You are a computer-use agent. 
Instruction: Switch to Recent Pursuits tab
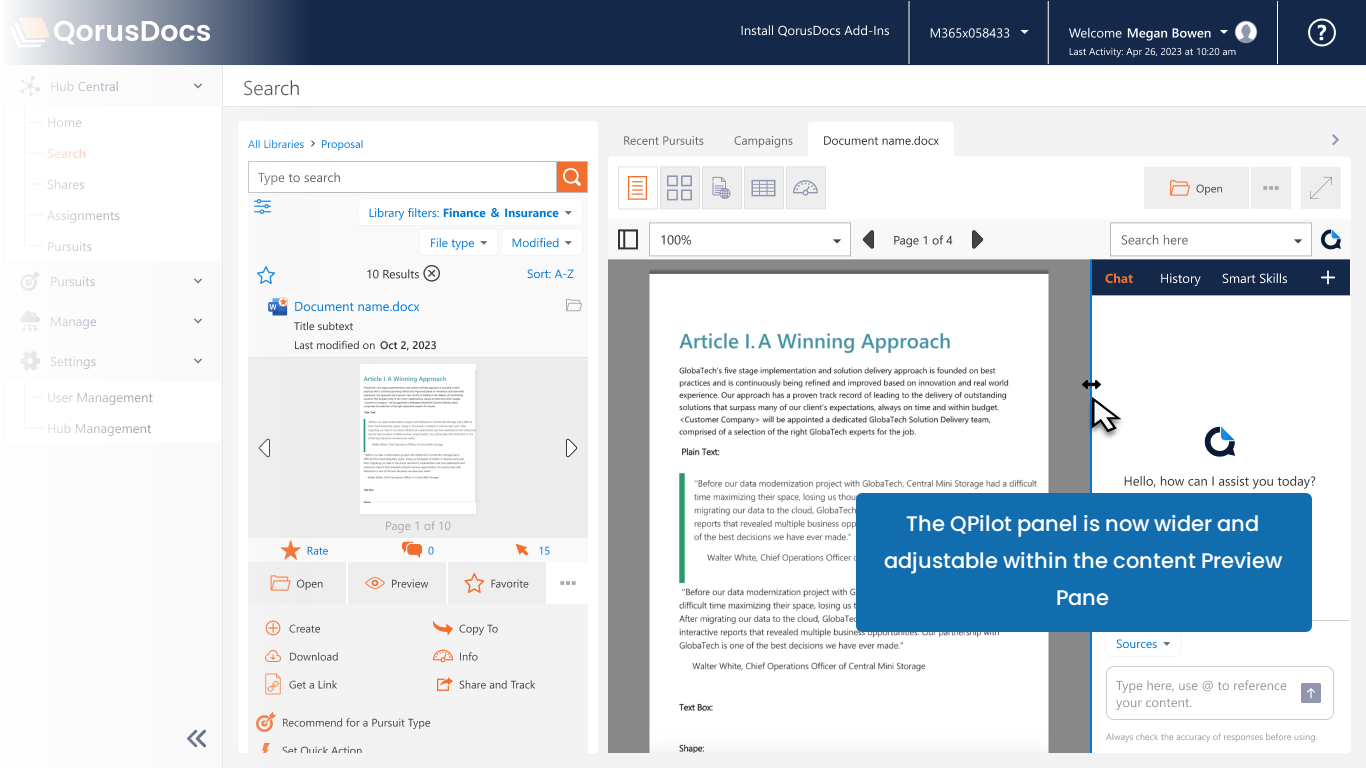coord(663,140)
